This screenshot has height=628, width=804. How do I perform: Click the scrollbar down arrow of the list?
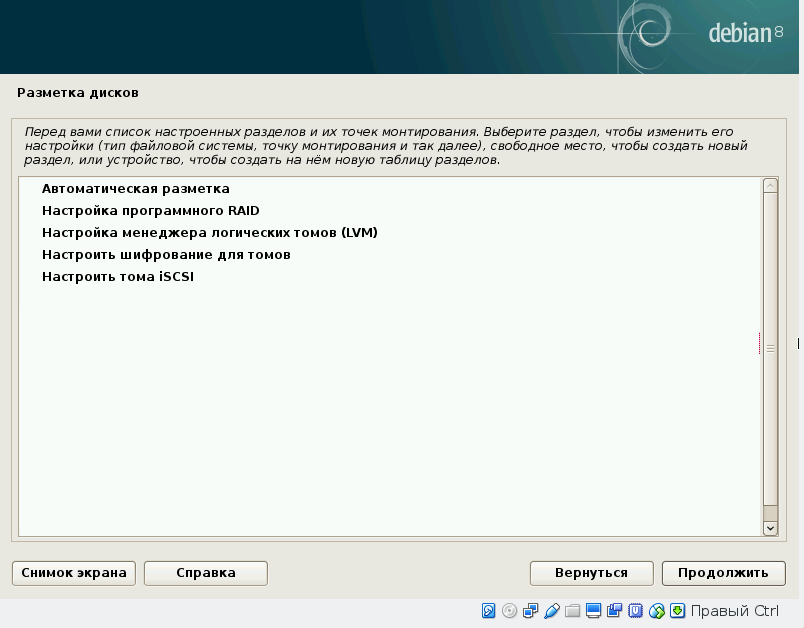pyautogui.click(x=770, y=527)
